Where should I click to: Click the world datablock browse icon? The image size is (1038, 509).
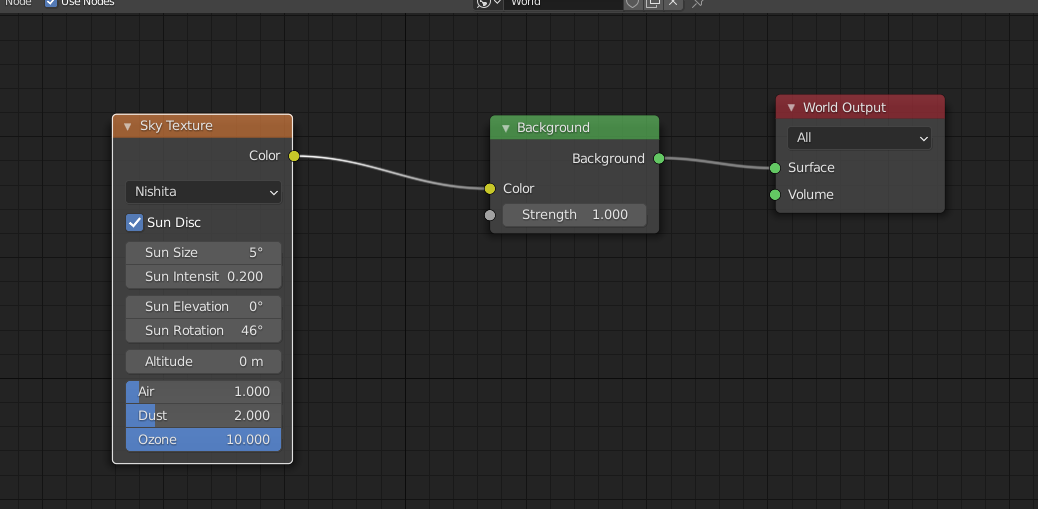click(487, 3)
